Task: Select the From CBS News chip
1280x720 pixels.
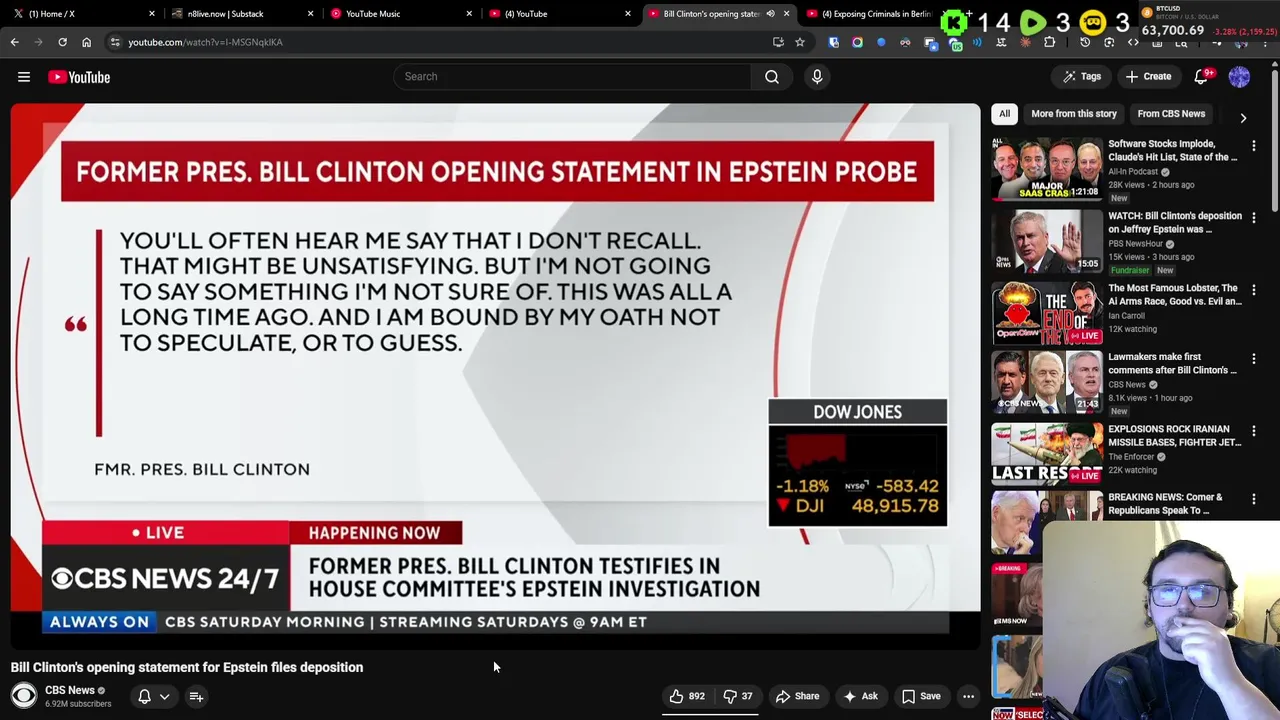Action: pyautogui.click(x=1171, y=114)
